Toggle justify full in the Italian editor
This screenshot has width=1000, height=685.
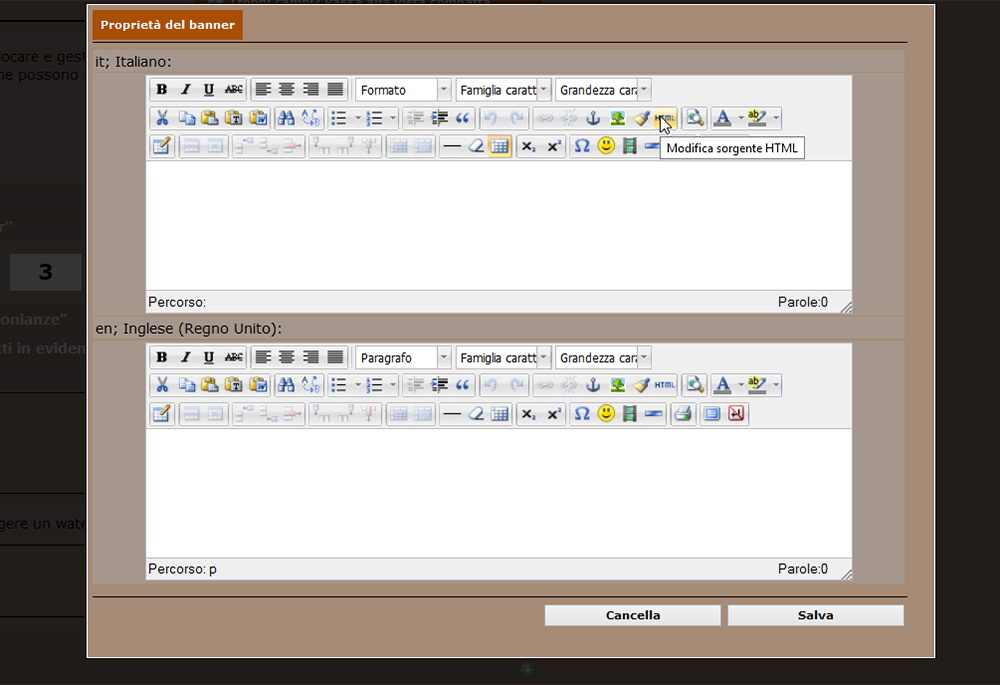[x=335, y=90]
